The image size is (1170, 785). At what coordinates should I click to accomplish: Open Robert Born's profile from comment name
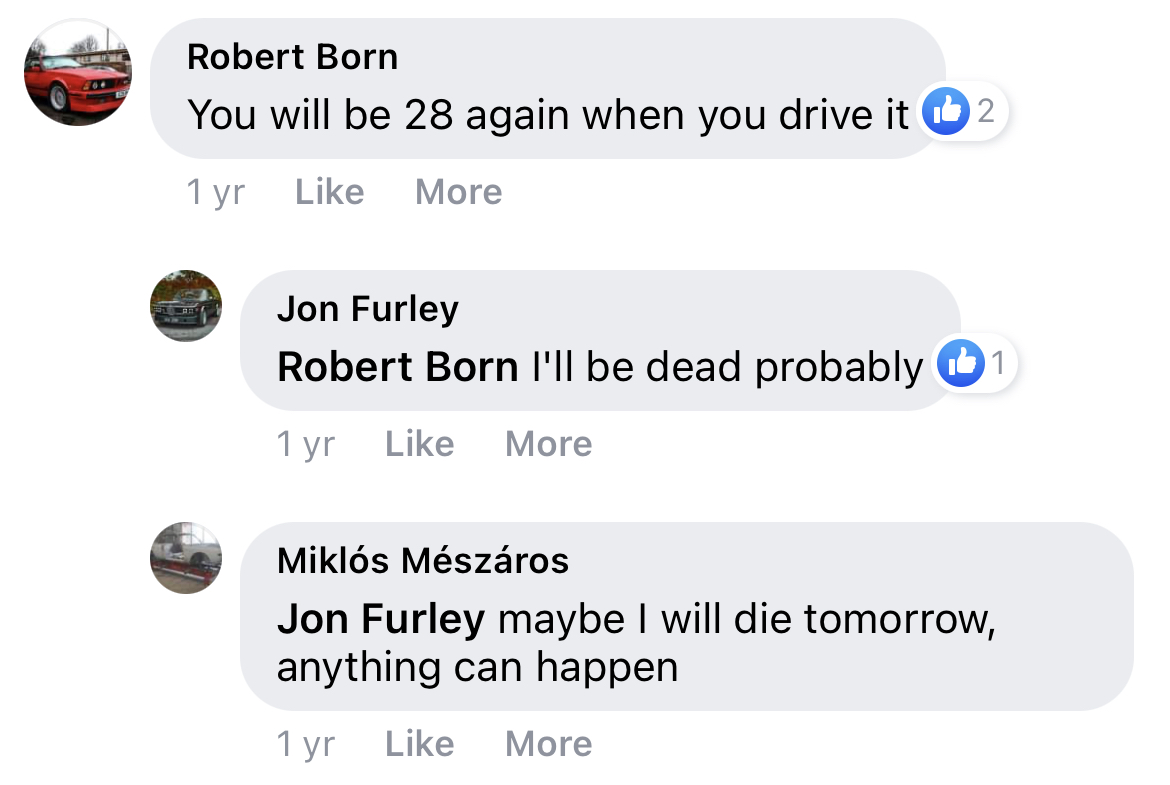[292, 57]
